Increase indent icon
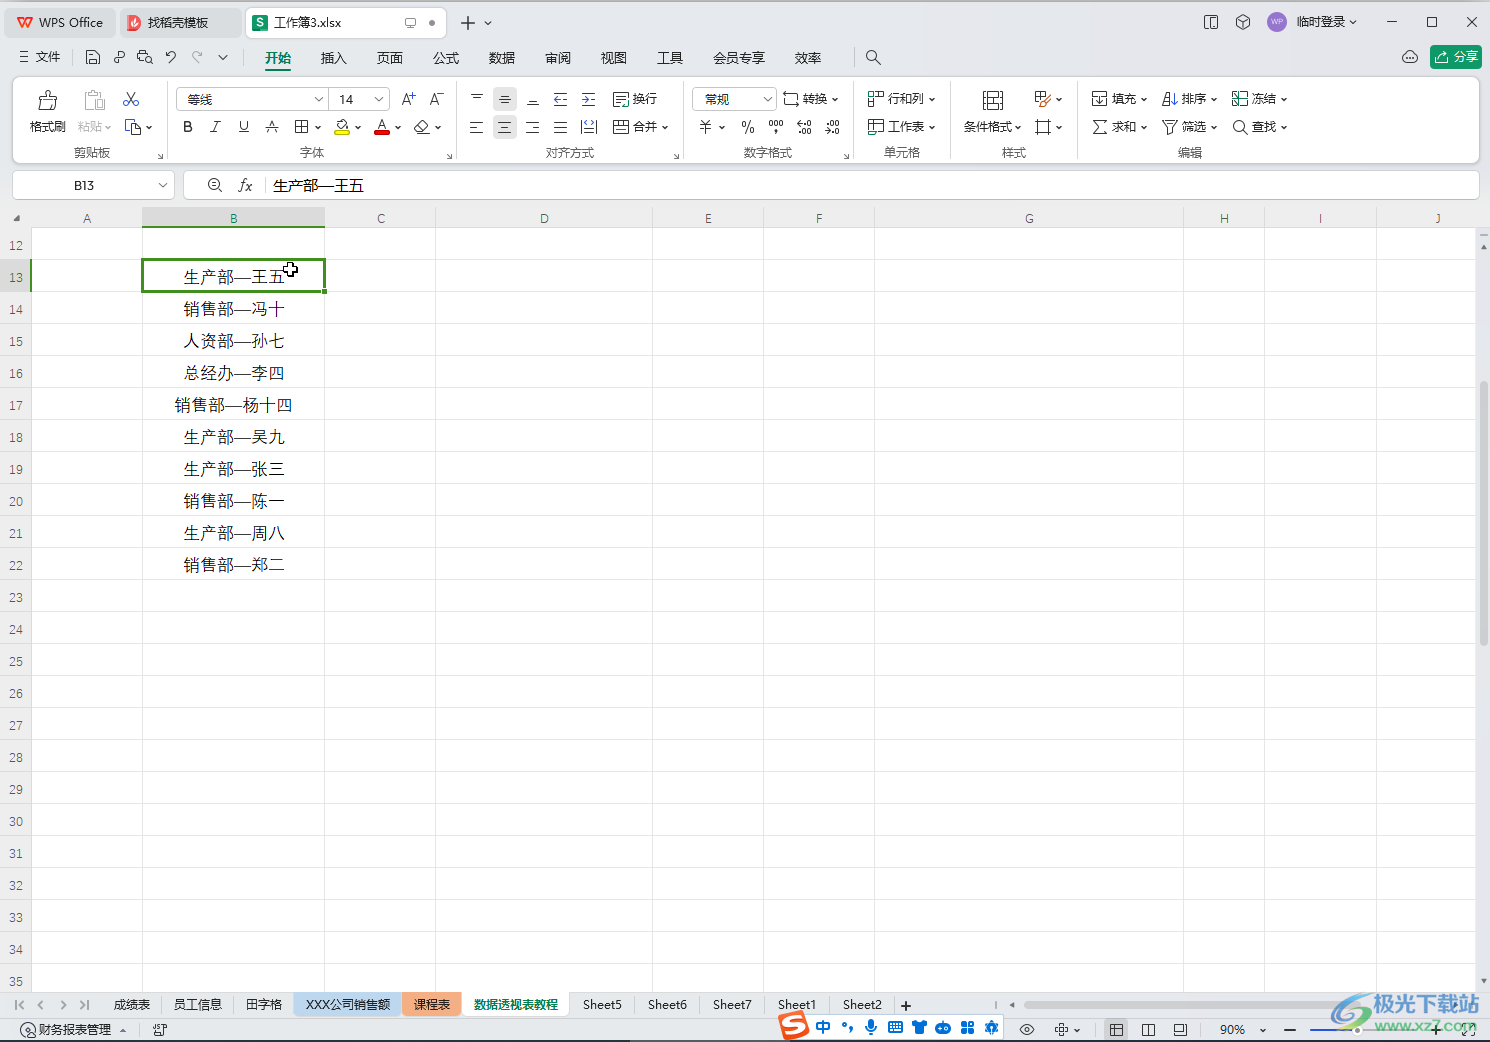1490x1042 pixels. pos(589,99)
